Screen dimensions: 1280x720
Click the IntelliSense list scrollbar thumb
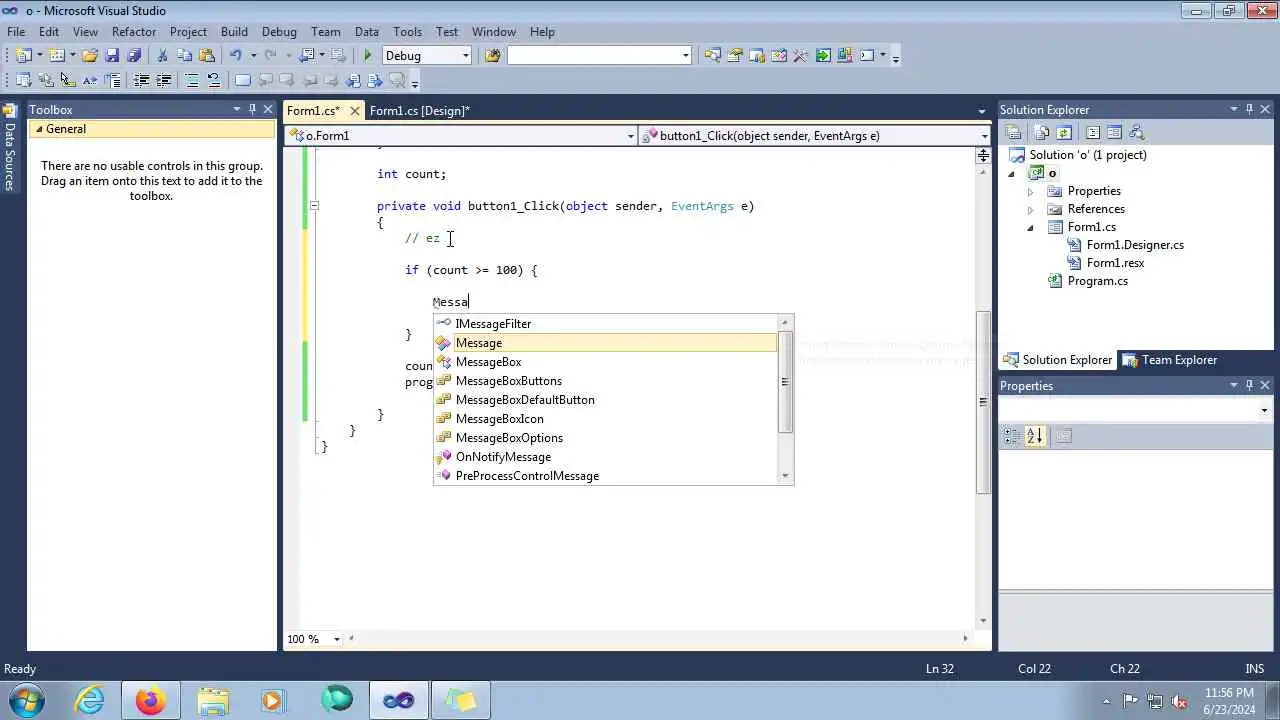(785, 381)
